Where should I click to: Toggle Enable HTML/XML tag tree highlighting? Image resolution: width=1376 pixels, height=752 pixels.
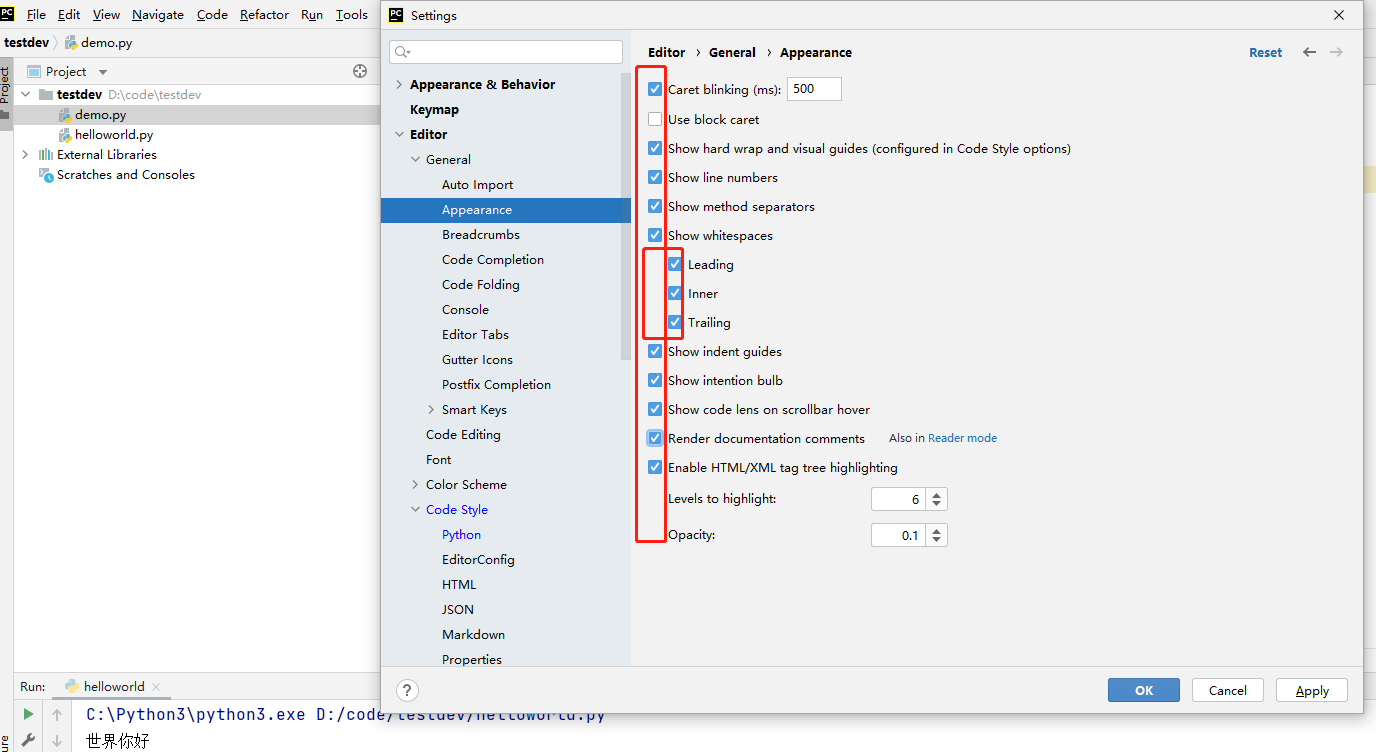pyautogui.click(x=655, y=467)
